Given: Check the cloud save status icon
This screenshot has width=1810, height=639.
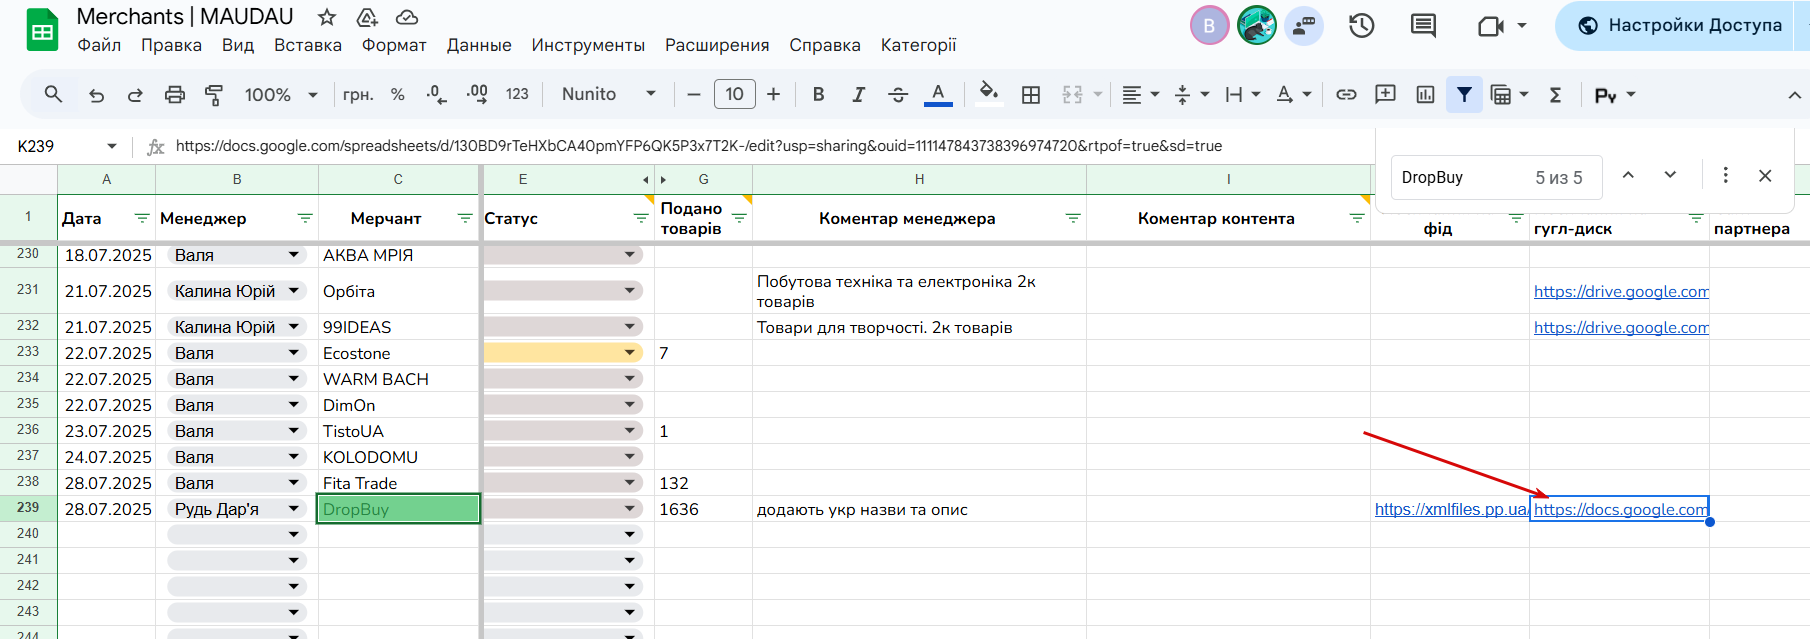Looking at the screenshot, I should tap(407, 17).
